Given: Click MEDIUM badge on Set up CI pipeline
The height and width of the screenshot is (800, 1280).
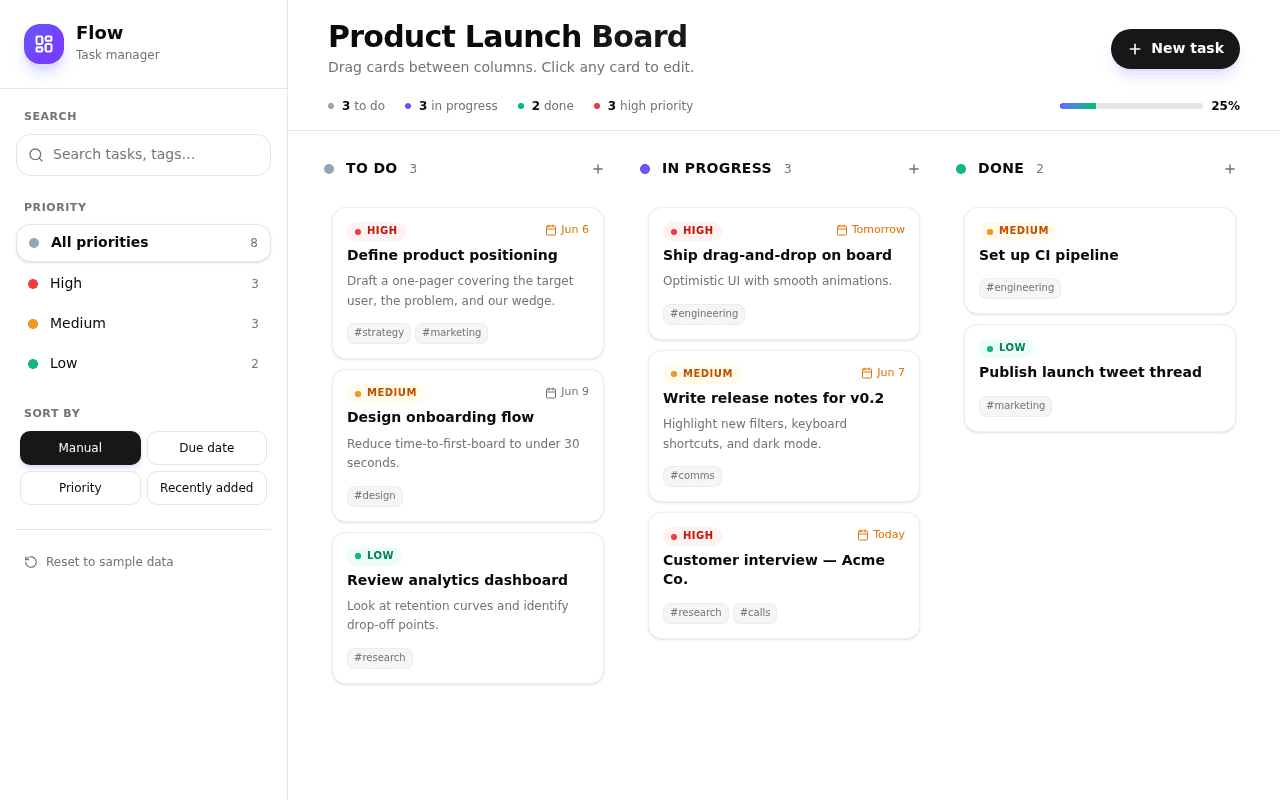Looking at the screenshot, I should (x=1018, y=231).
